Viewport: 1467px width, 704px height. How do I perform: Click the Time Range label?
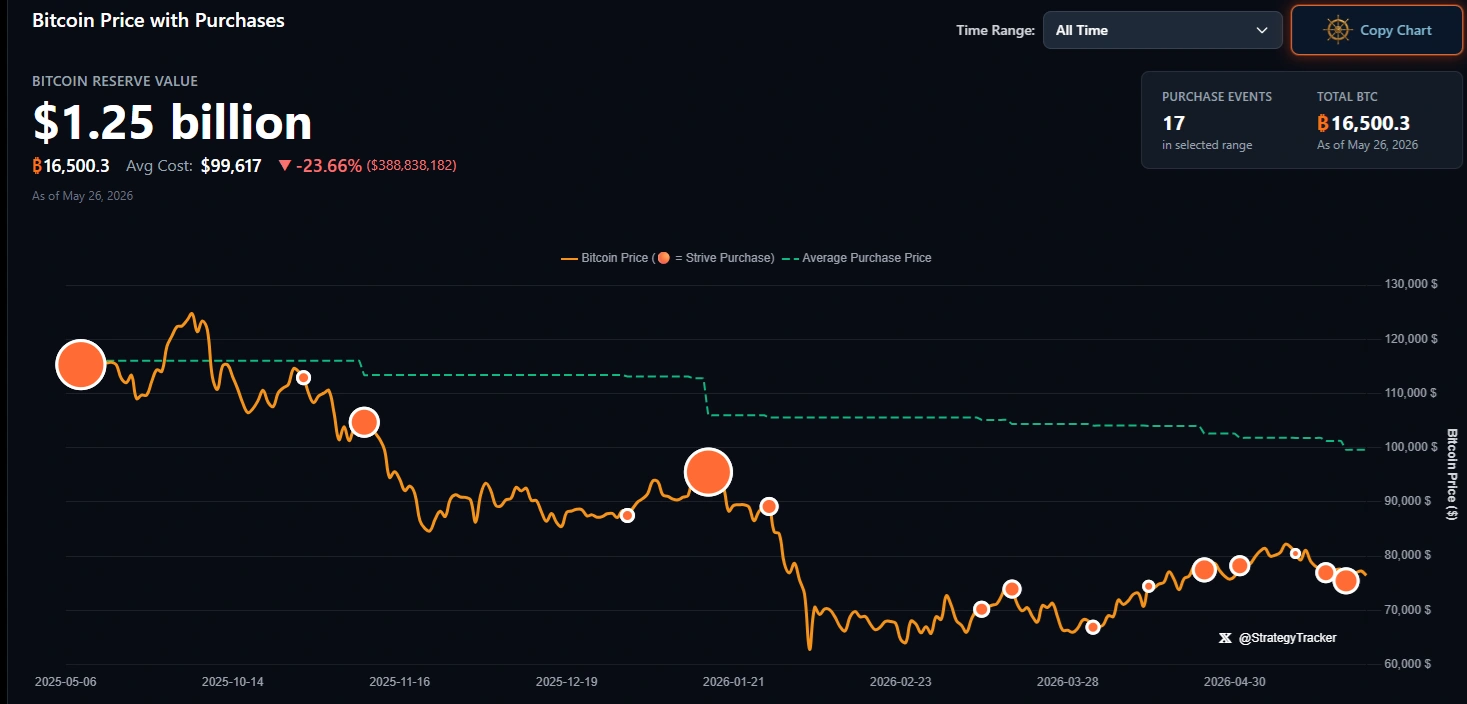point(995,30)
